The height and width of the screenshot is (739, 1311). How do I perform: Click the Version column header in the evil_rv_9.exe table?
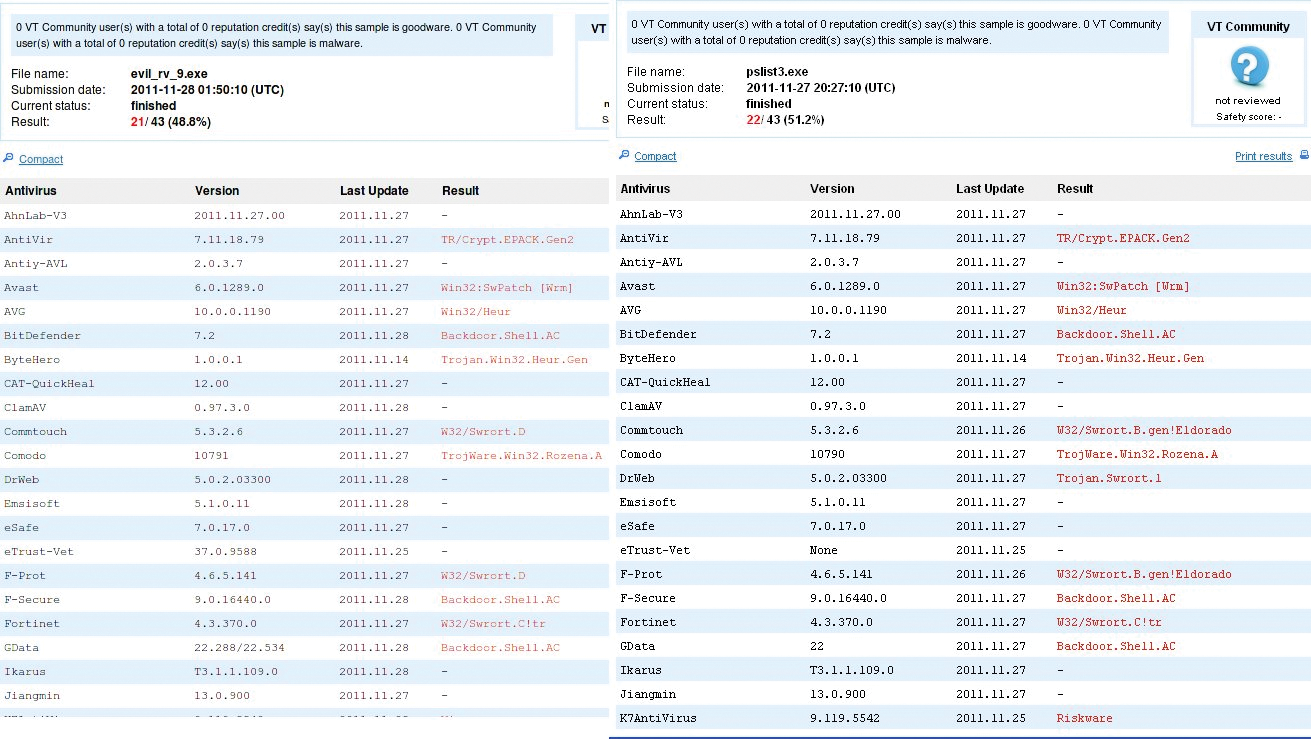click(x=216, y=190)
